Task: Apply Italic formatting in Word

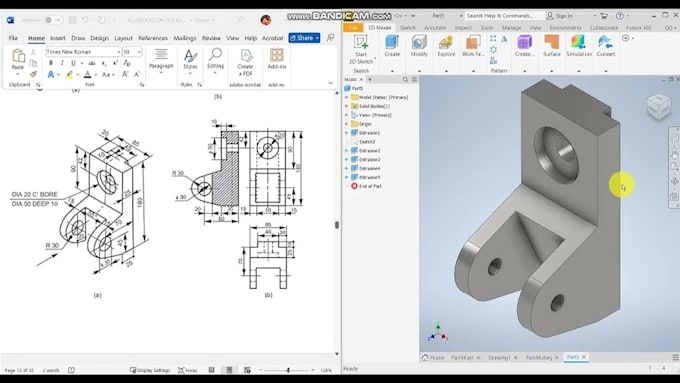Action: [x=62, y=63]
